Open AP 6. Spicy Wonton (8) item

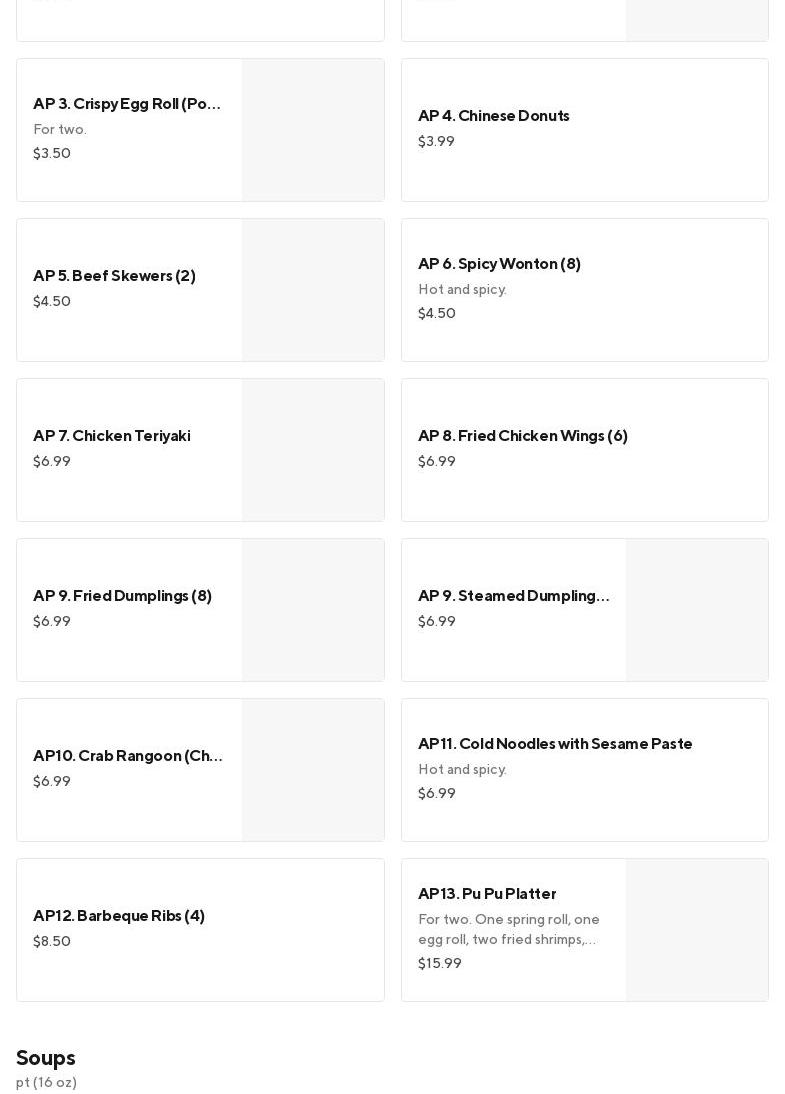click(499, 264)
